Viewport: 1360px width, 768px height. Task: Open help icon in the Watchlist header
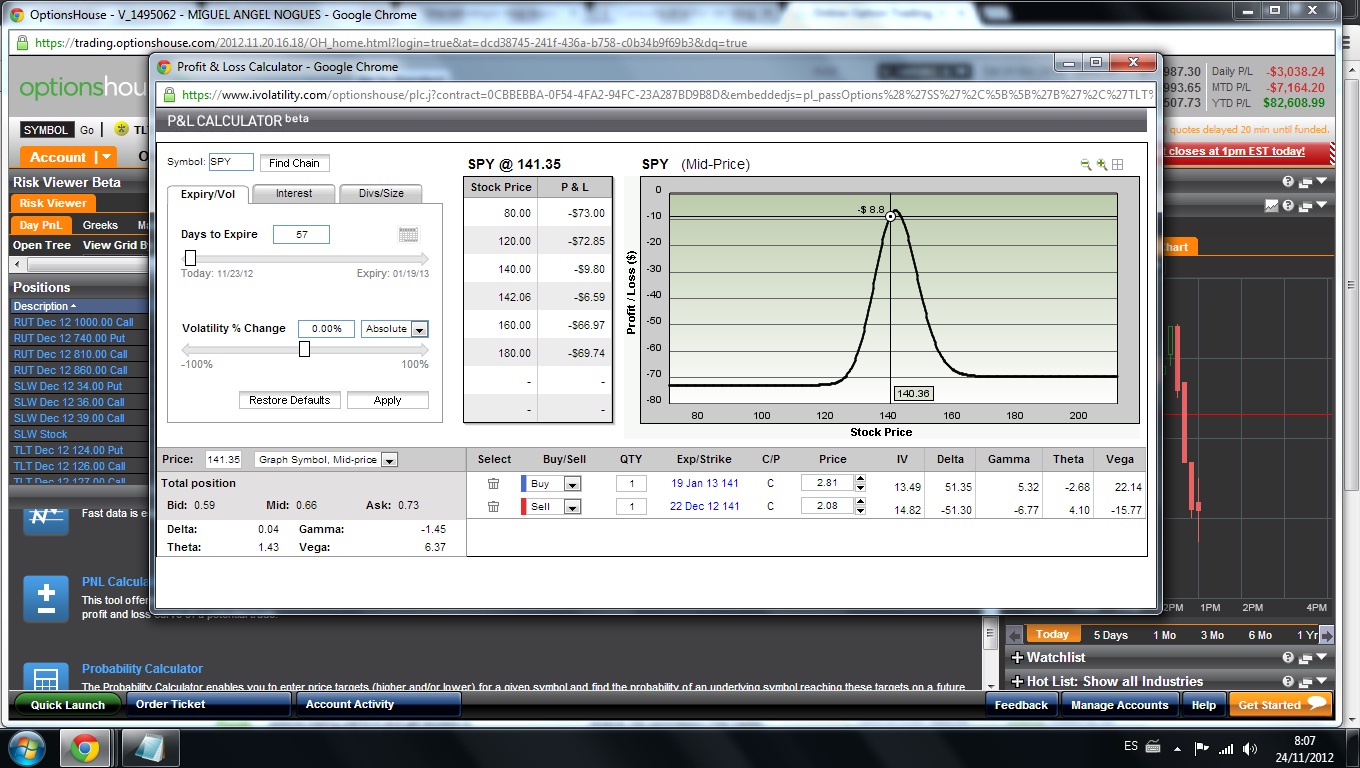1288,658
